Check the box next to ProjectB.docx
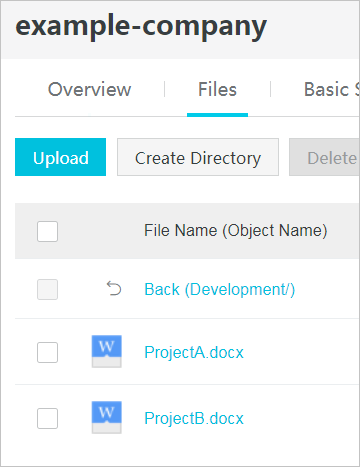 click(47, 418)
